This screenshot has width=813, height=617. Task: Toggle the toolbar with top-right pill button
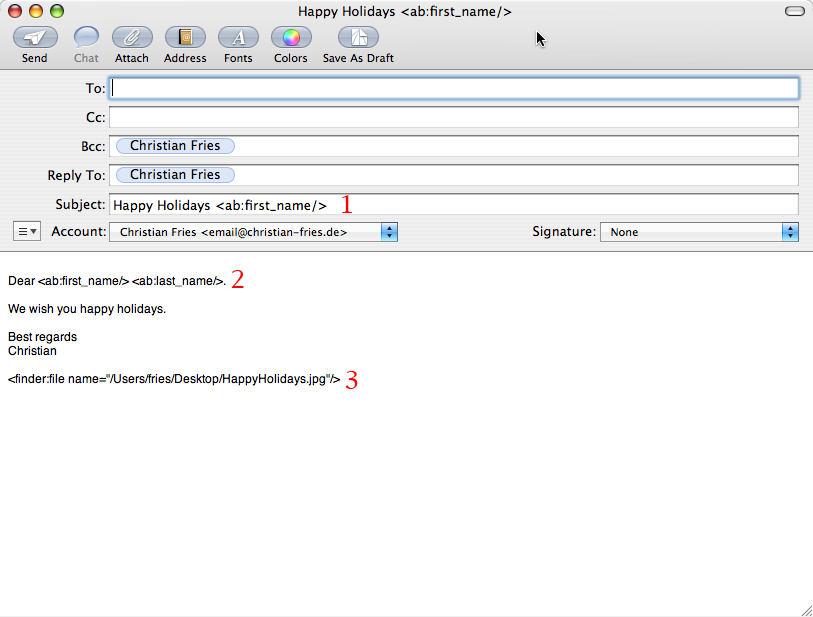[794, 11]
